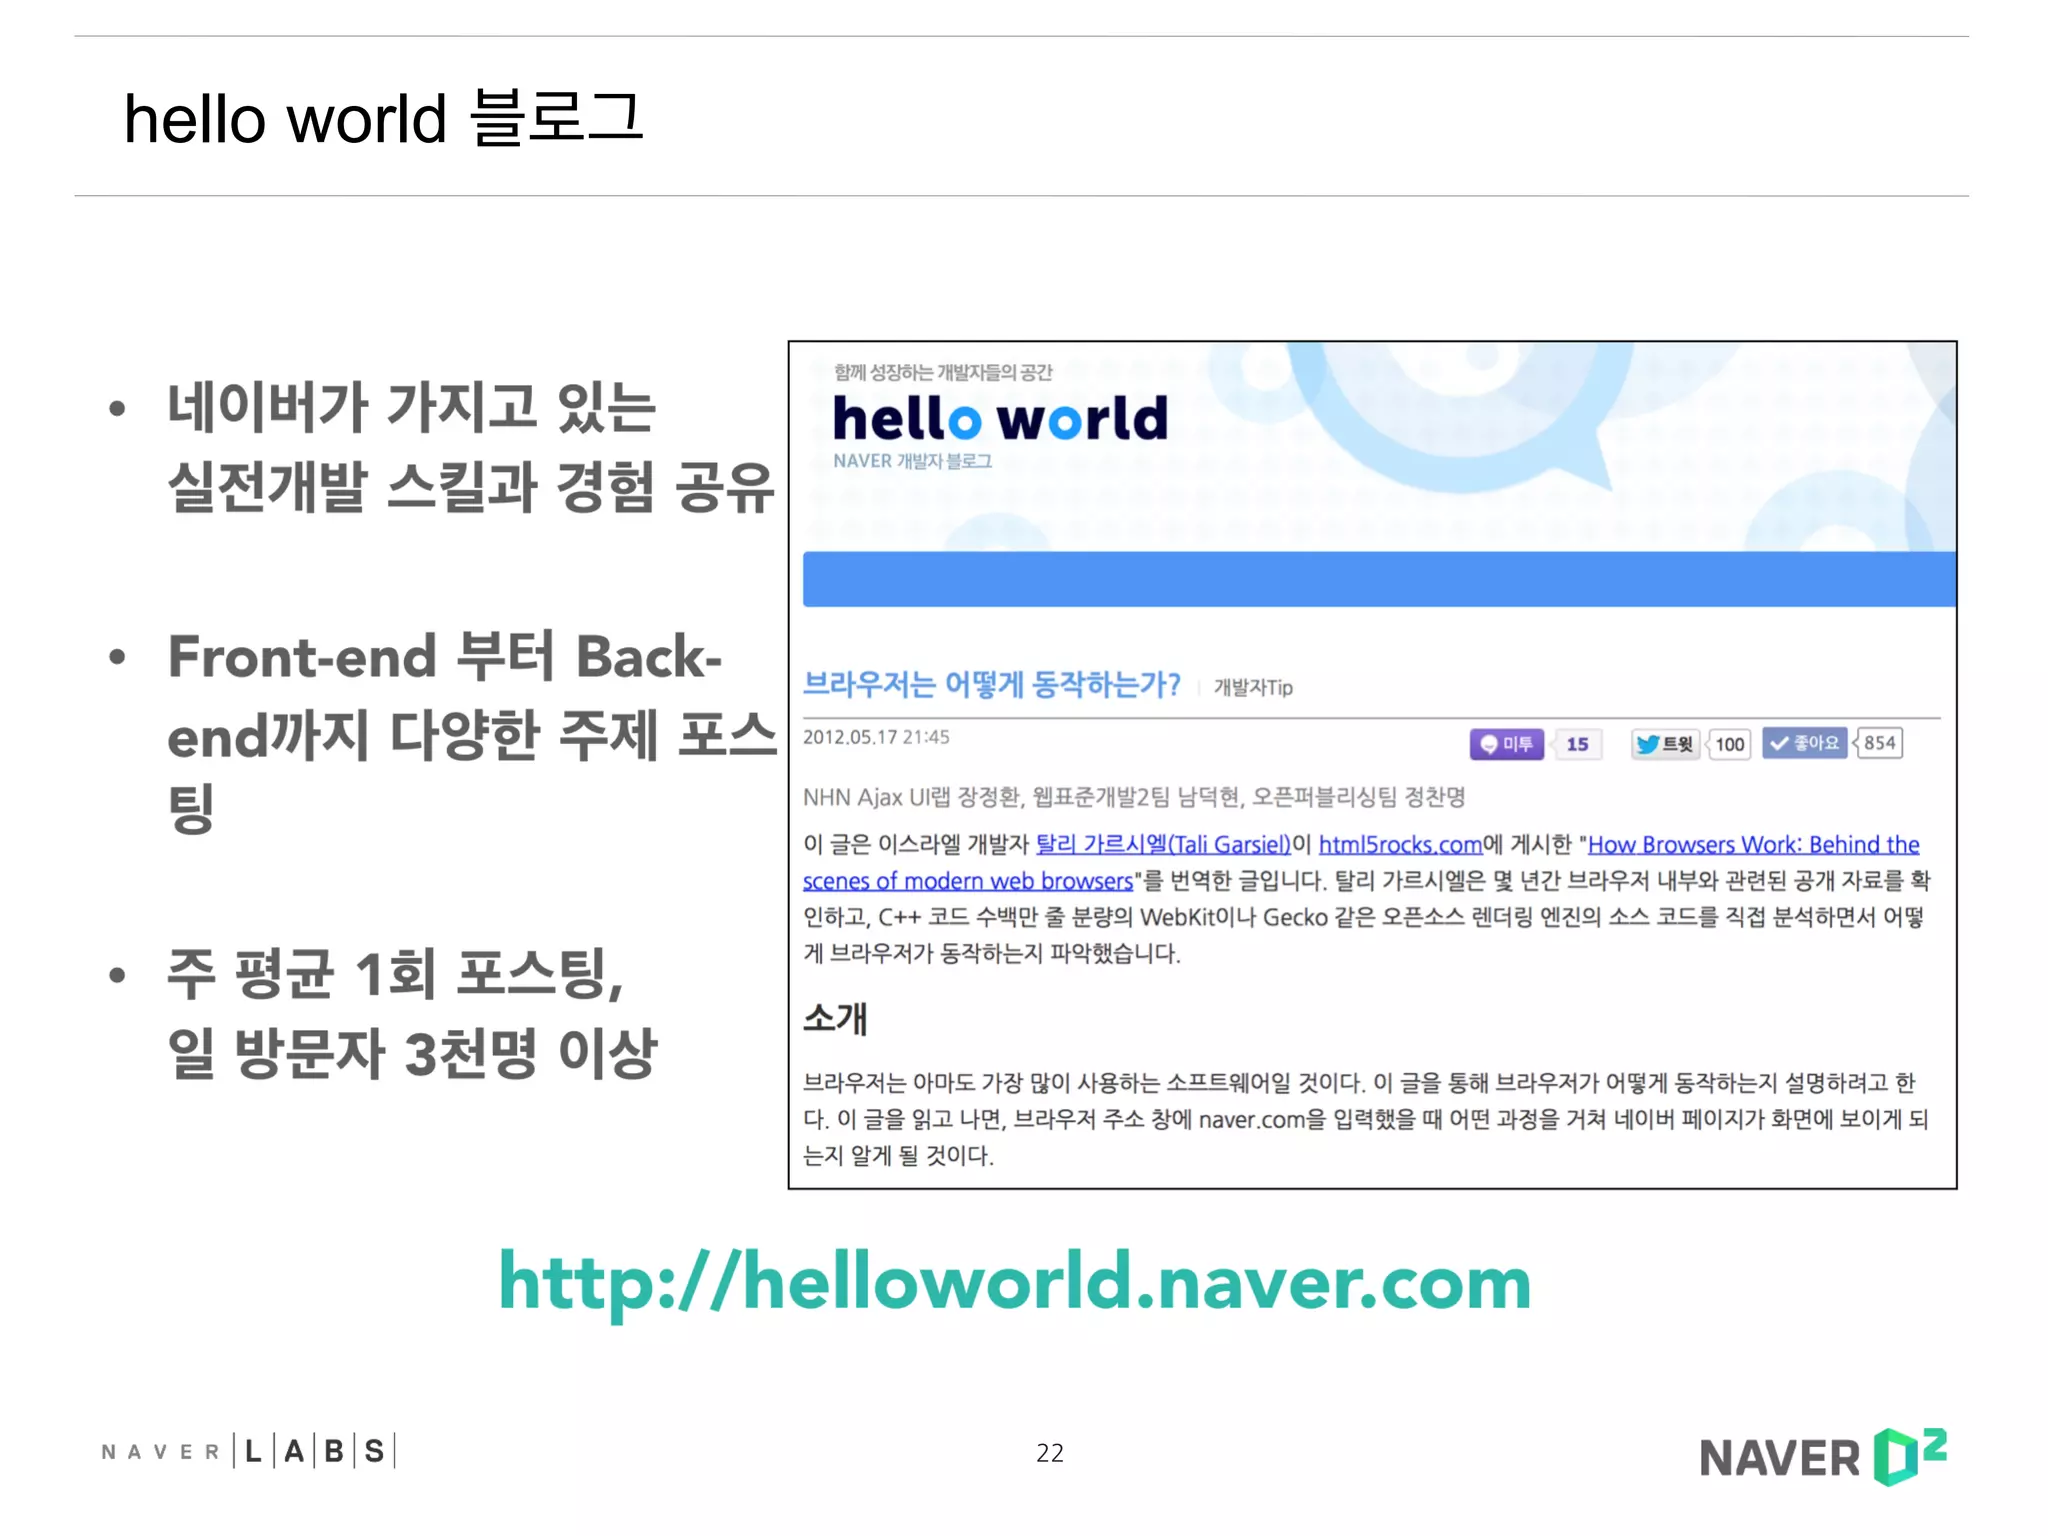
Task: Click 'scenes of modern web browsers' link text
Action: tap(967, 881)
